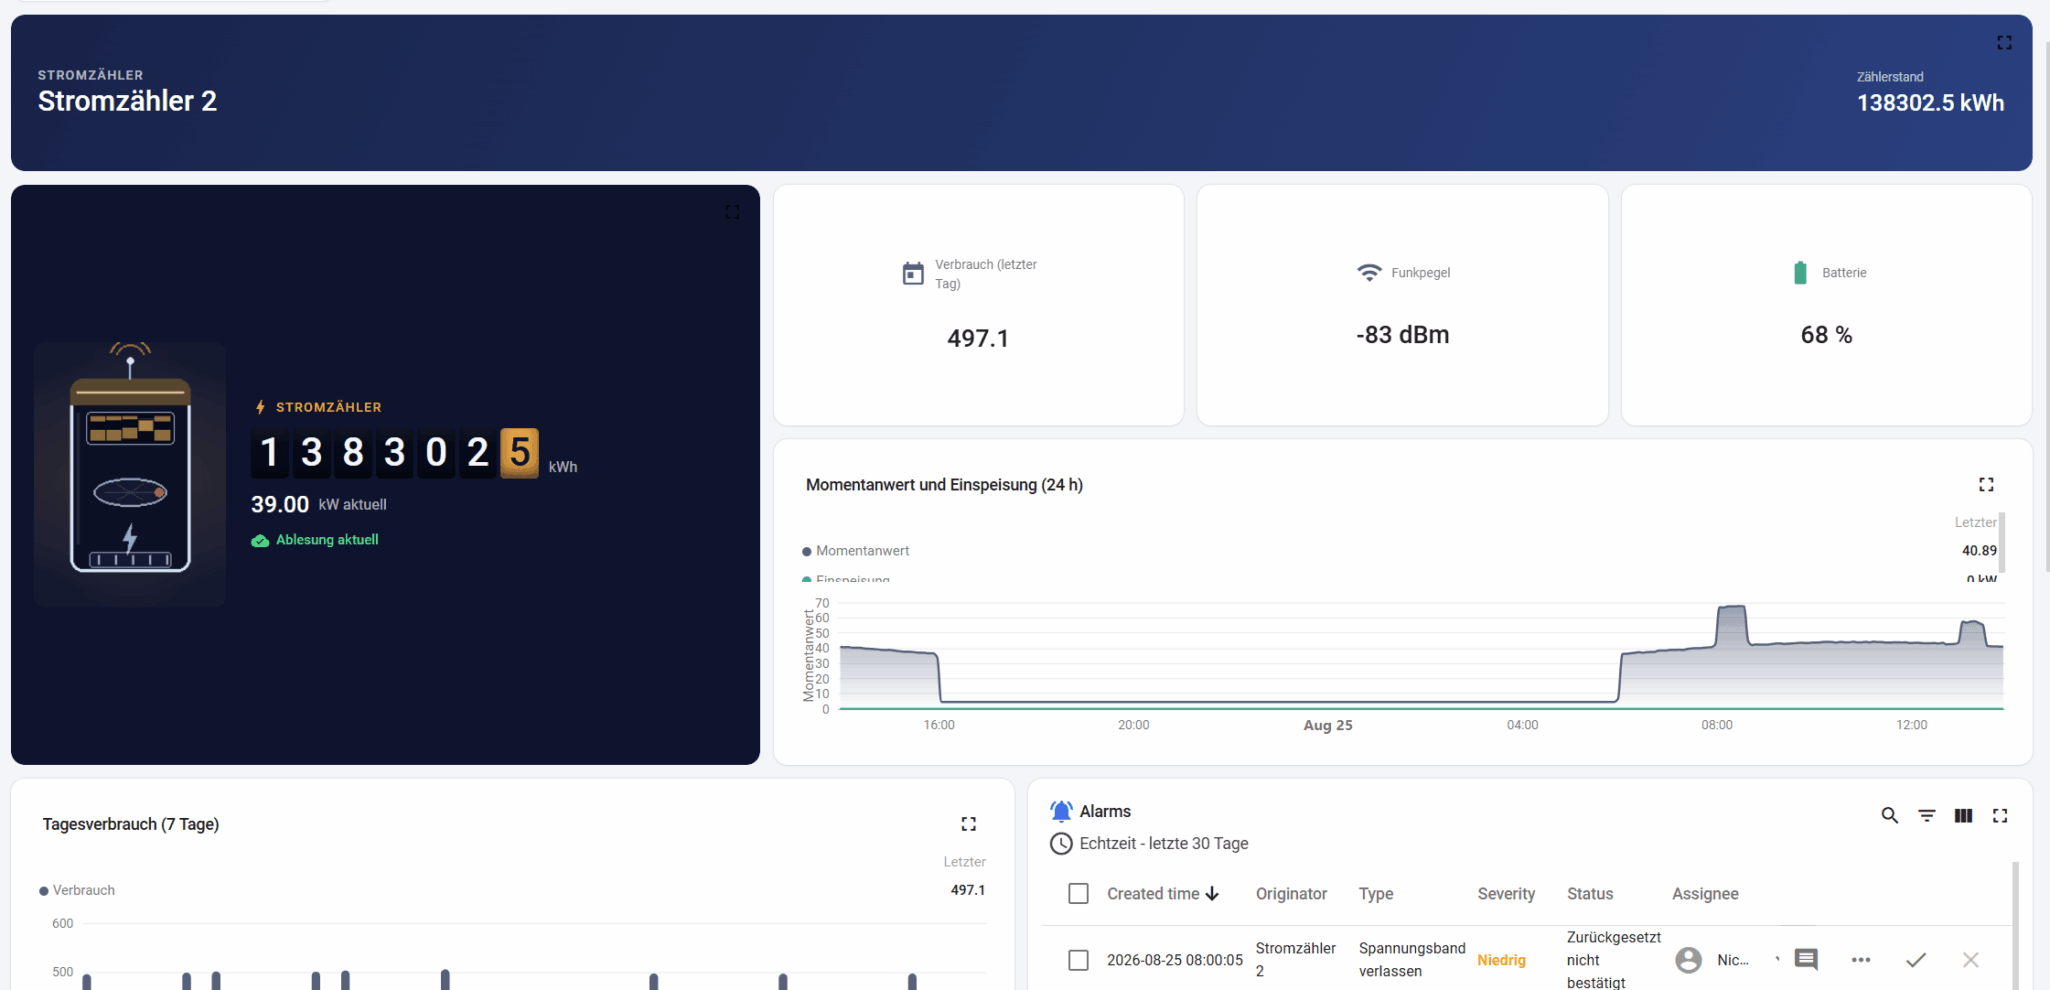Click the Ablesung aktuell status text

point(327,540)
